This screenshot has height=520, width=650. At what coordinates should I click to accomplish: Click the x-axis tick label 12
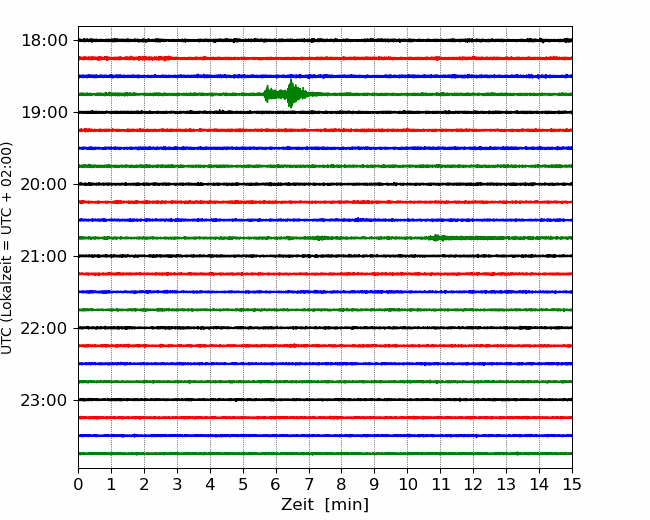point(473,484)
